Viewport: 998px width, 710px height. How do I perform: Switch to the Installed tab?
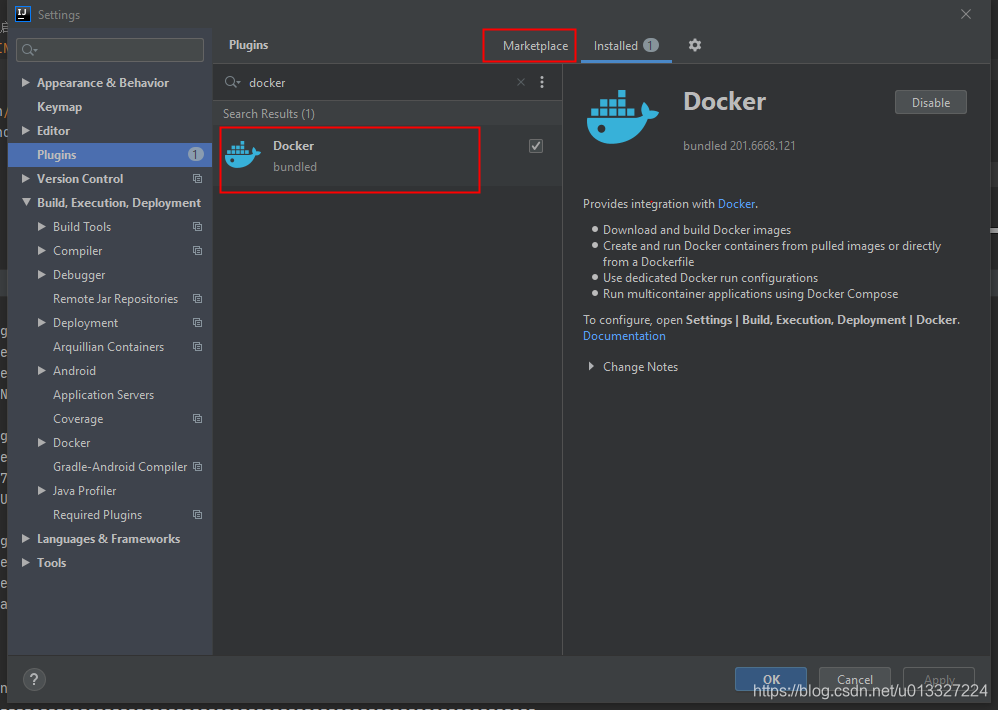pyautogui.click(x=617, y=45)
